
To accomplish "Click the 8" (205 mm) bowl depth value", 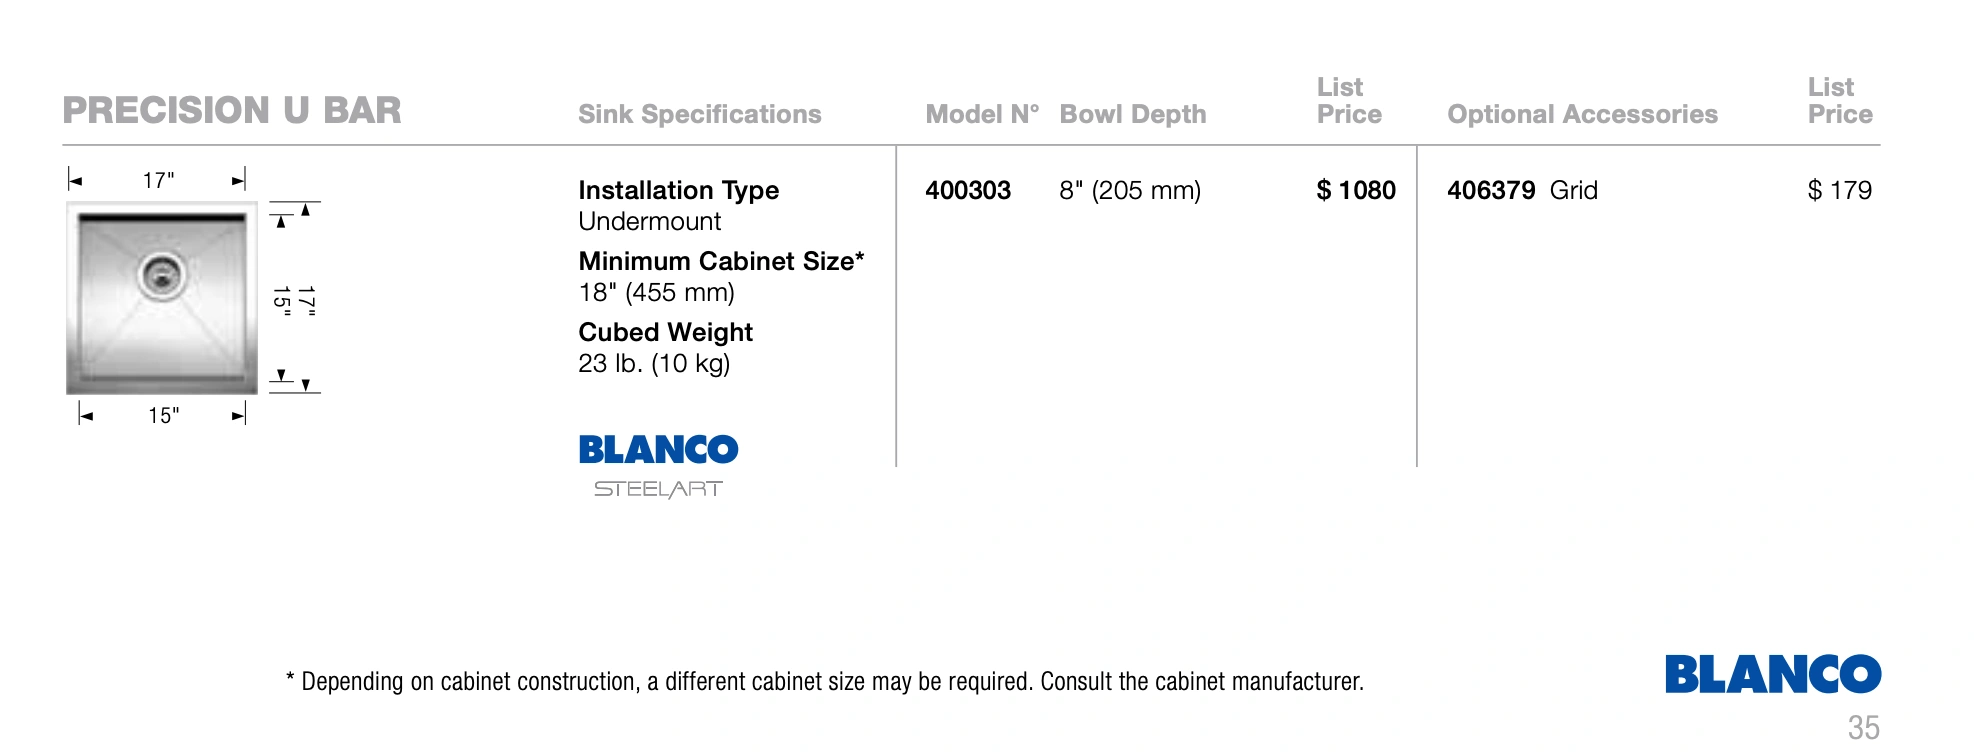I will click(x=1130, y=190).
